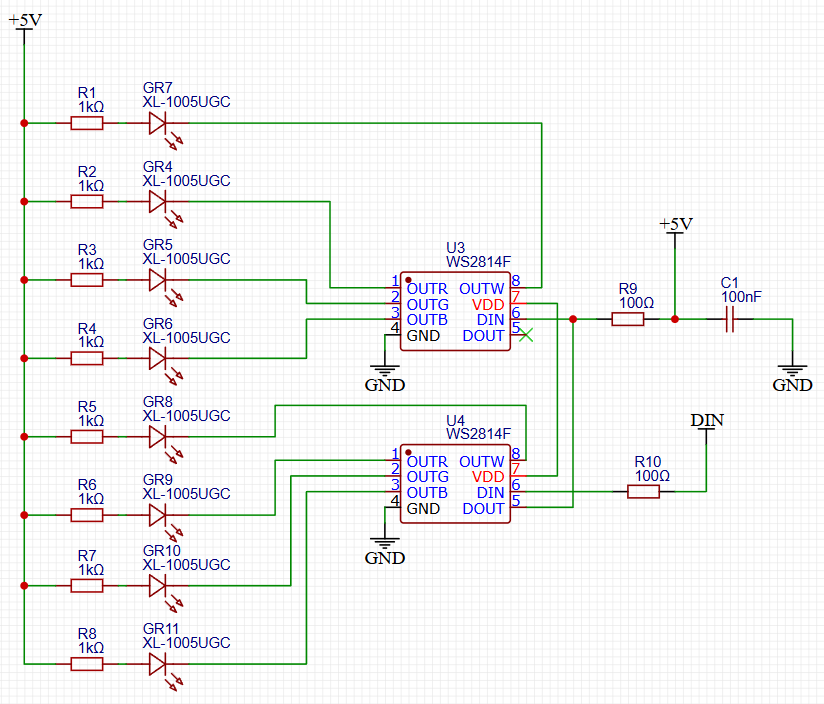824x704 pixels.
Task: Select the R8 resistor symbol
Action: (86, 663)
